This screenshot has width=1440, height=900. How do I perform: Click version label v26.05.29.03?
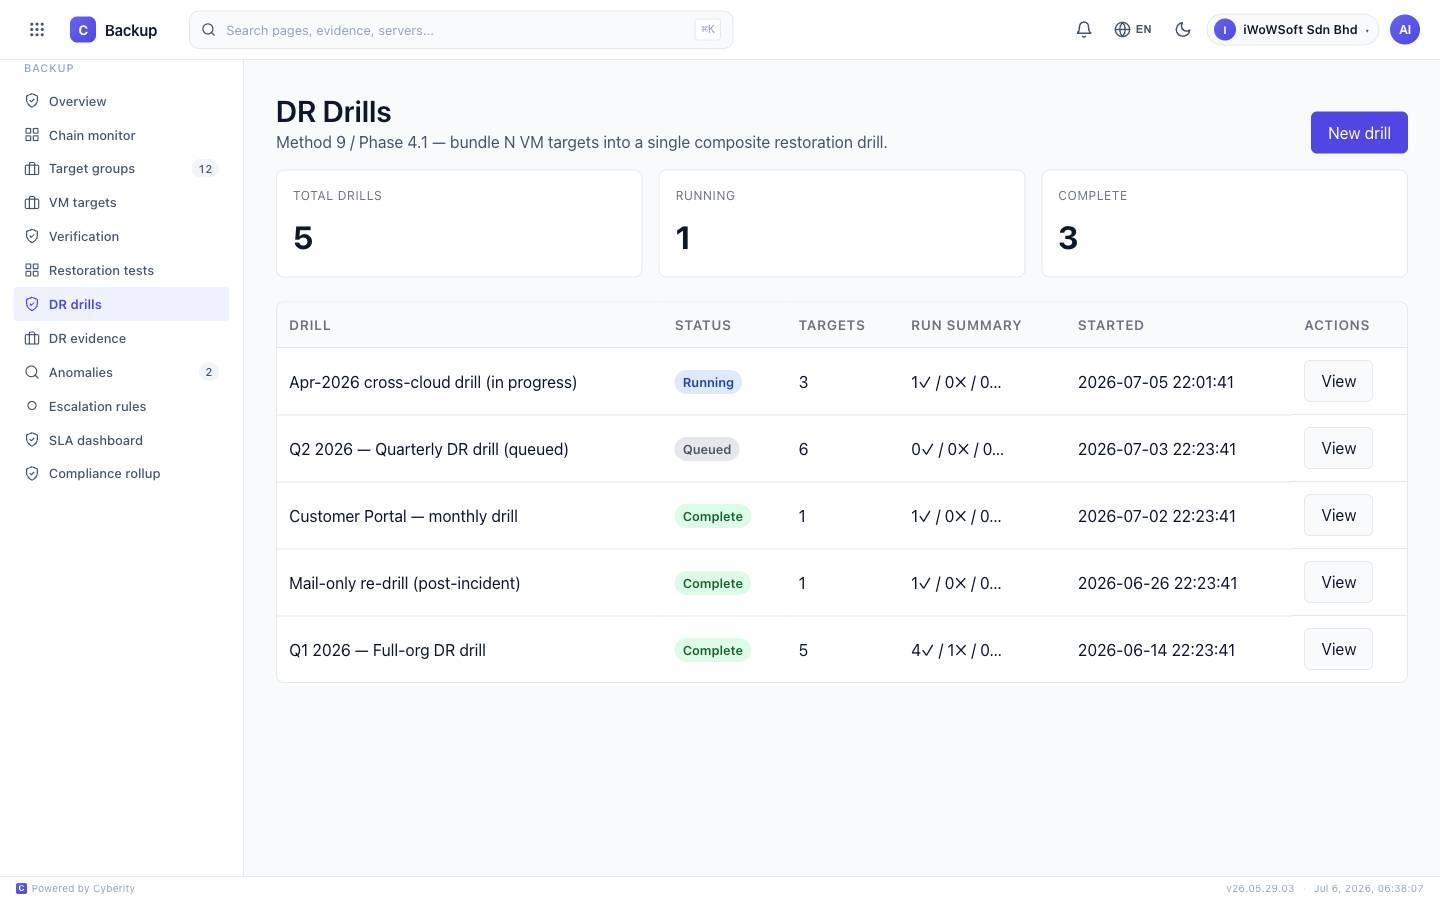point(1260,888)
